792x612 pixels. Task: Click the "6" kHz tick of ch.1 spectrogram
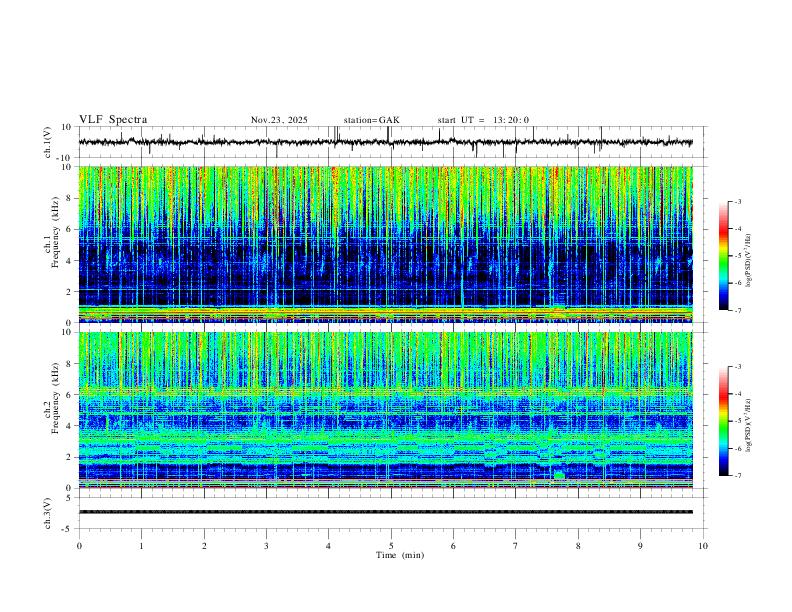69,229
